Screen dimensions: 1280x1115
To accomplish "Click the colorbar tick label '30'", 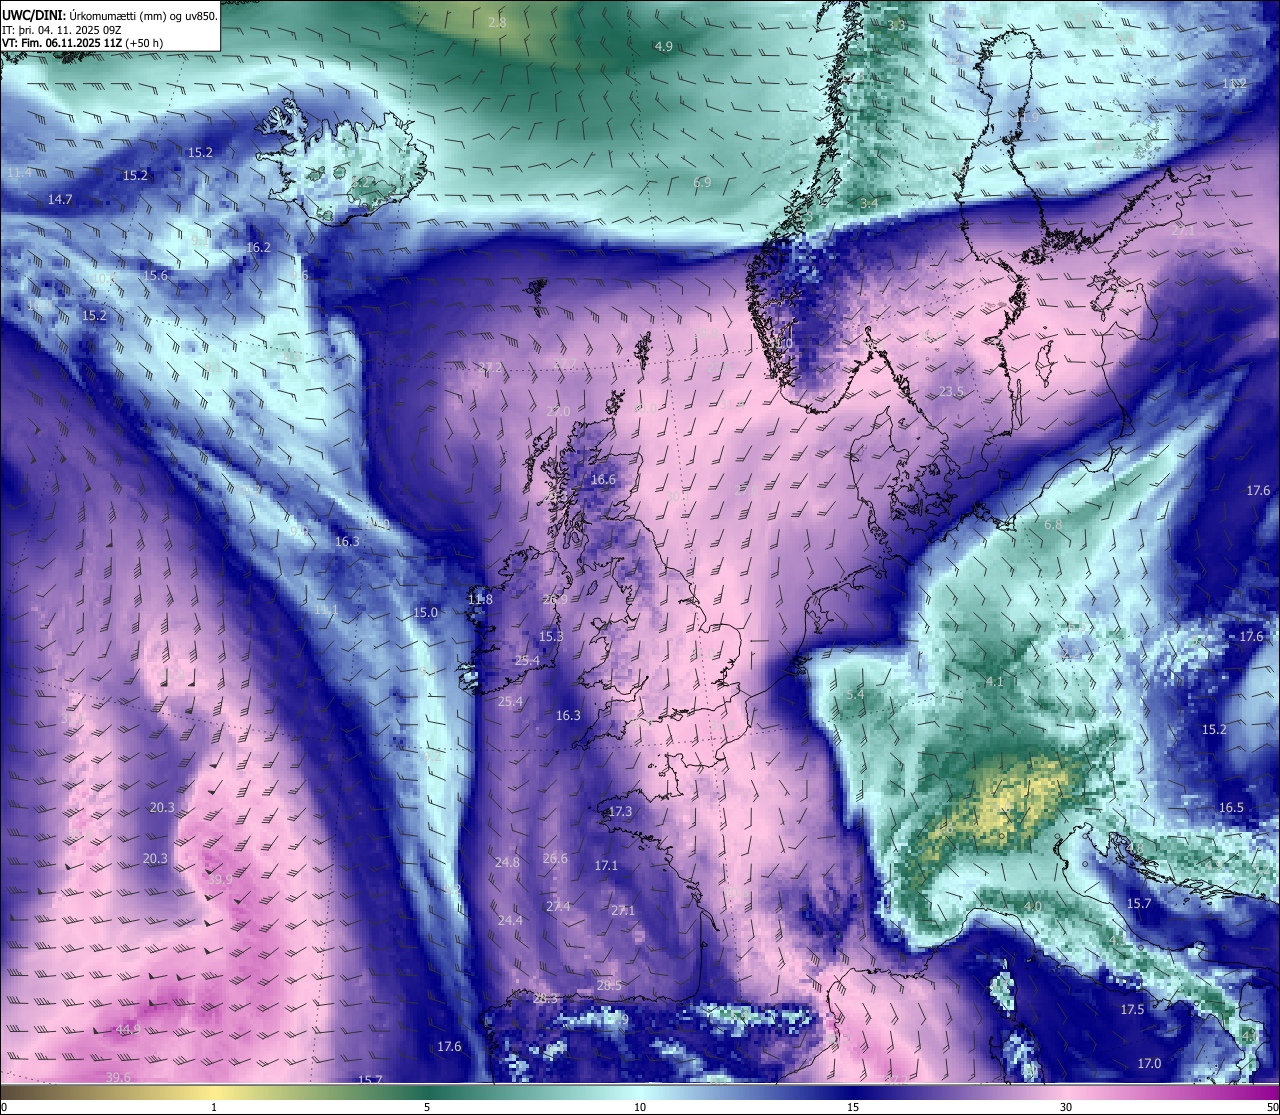I will (1066, 1107).
